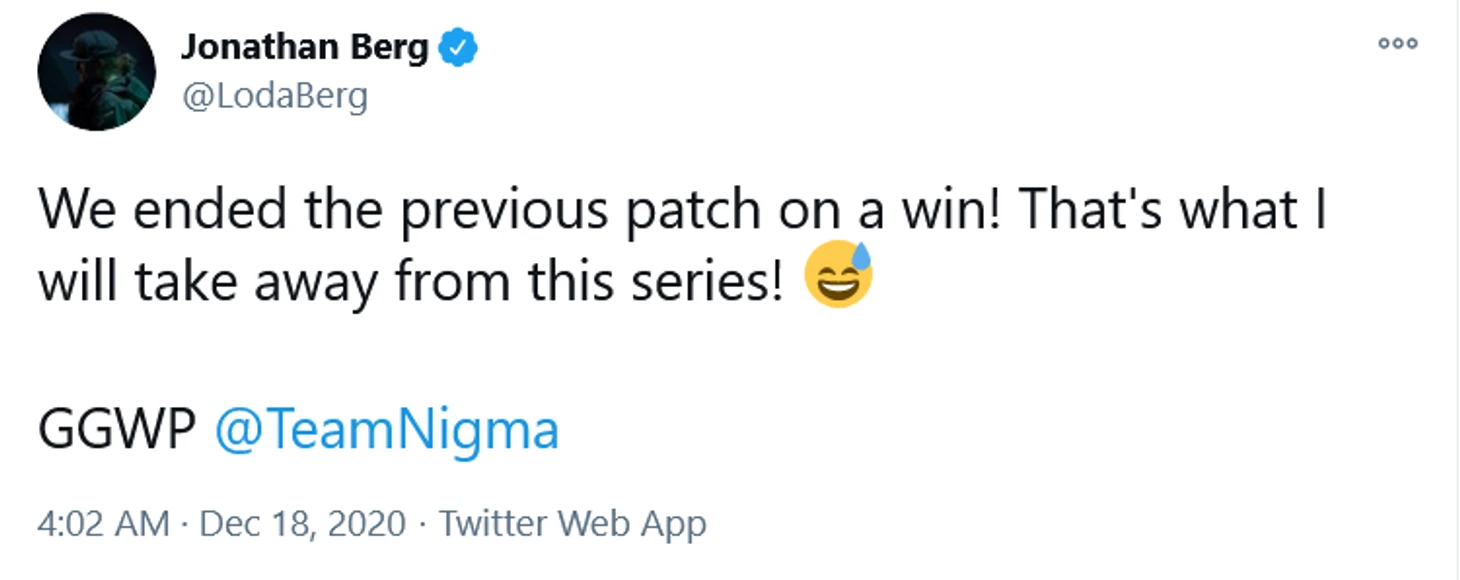Click the 4:02 AM timestamp

click(x=103, y=524)
